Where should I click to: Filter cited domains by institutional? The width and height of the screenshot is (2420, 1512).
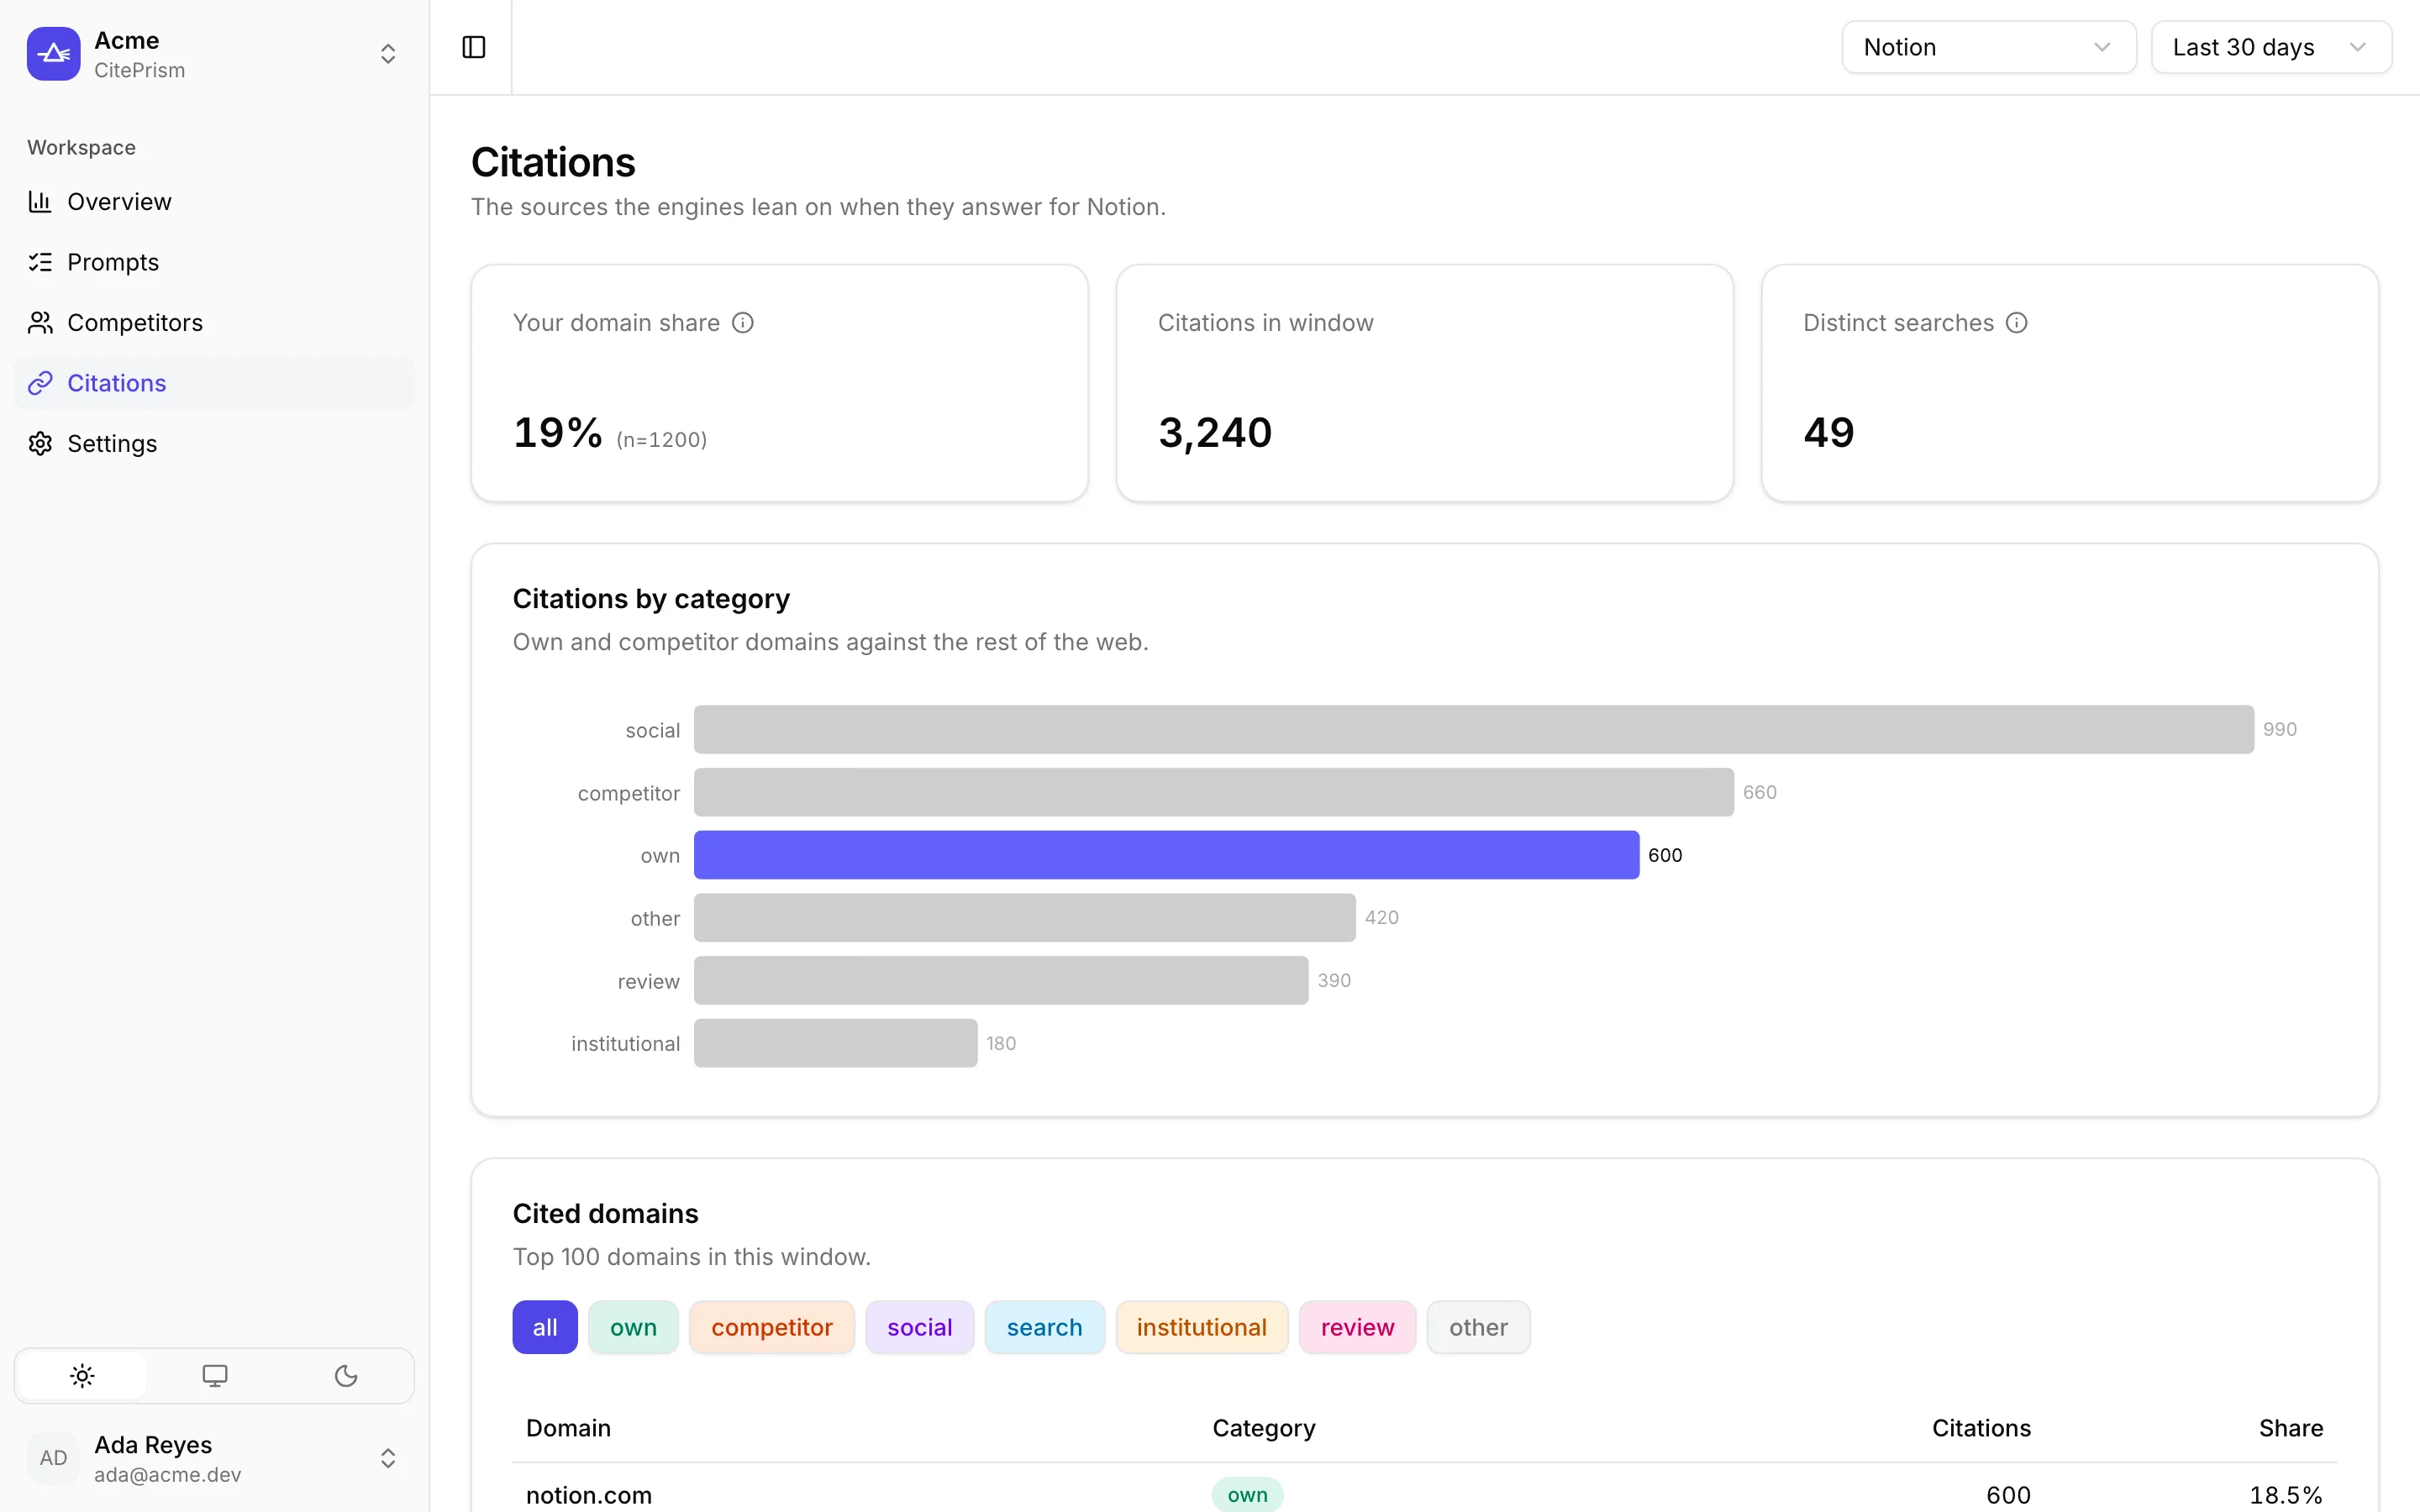point(1202,1327)
